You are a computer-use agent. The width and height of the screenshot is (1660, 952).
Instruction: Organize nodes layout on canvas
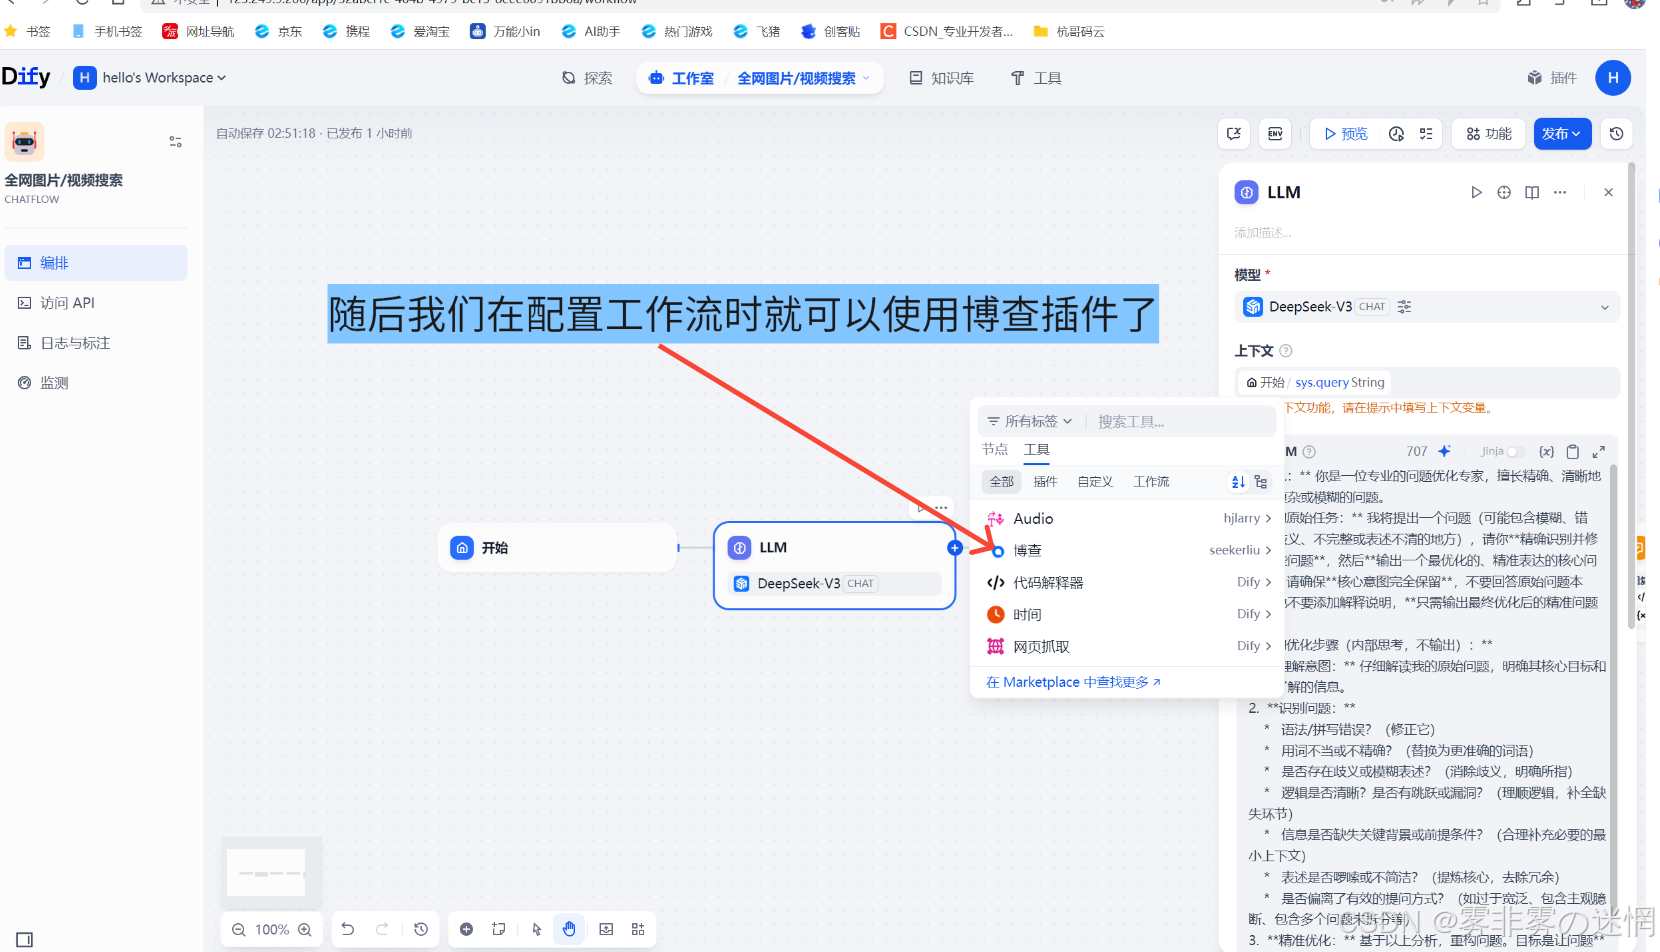coord(638,929)
